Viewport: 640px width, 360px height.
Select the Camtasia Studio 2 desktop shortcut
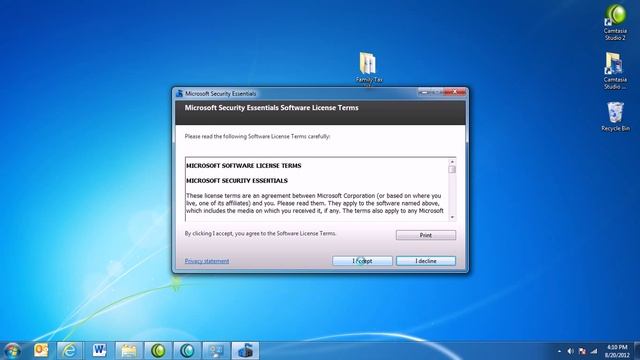click(615, 22)
